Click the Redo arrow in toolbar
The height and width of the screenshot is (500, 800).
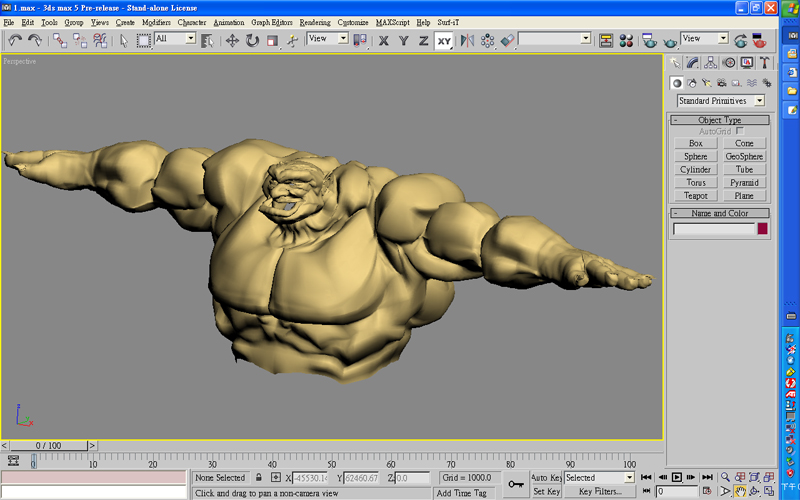pyautogui.click(x=35, y=40)
